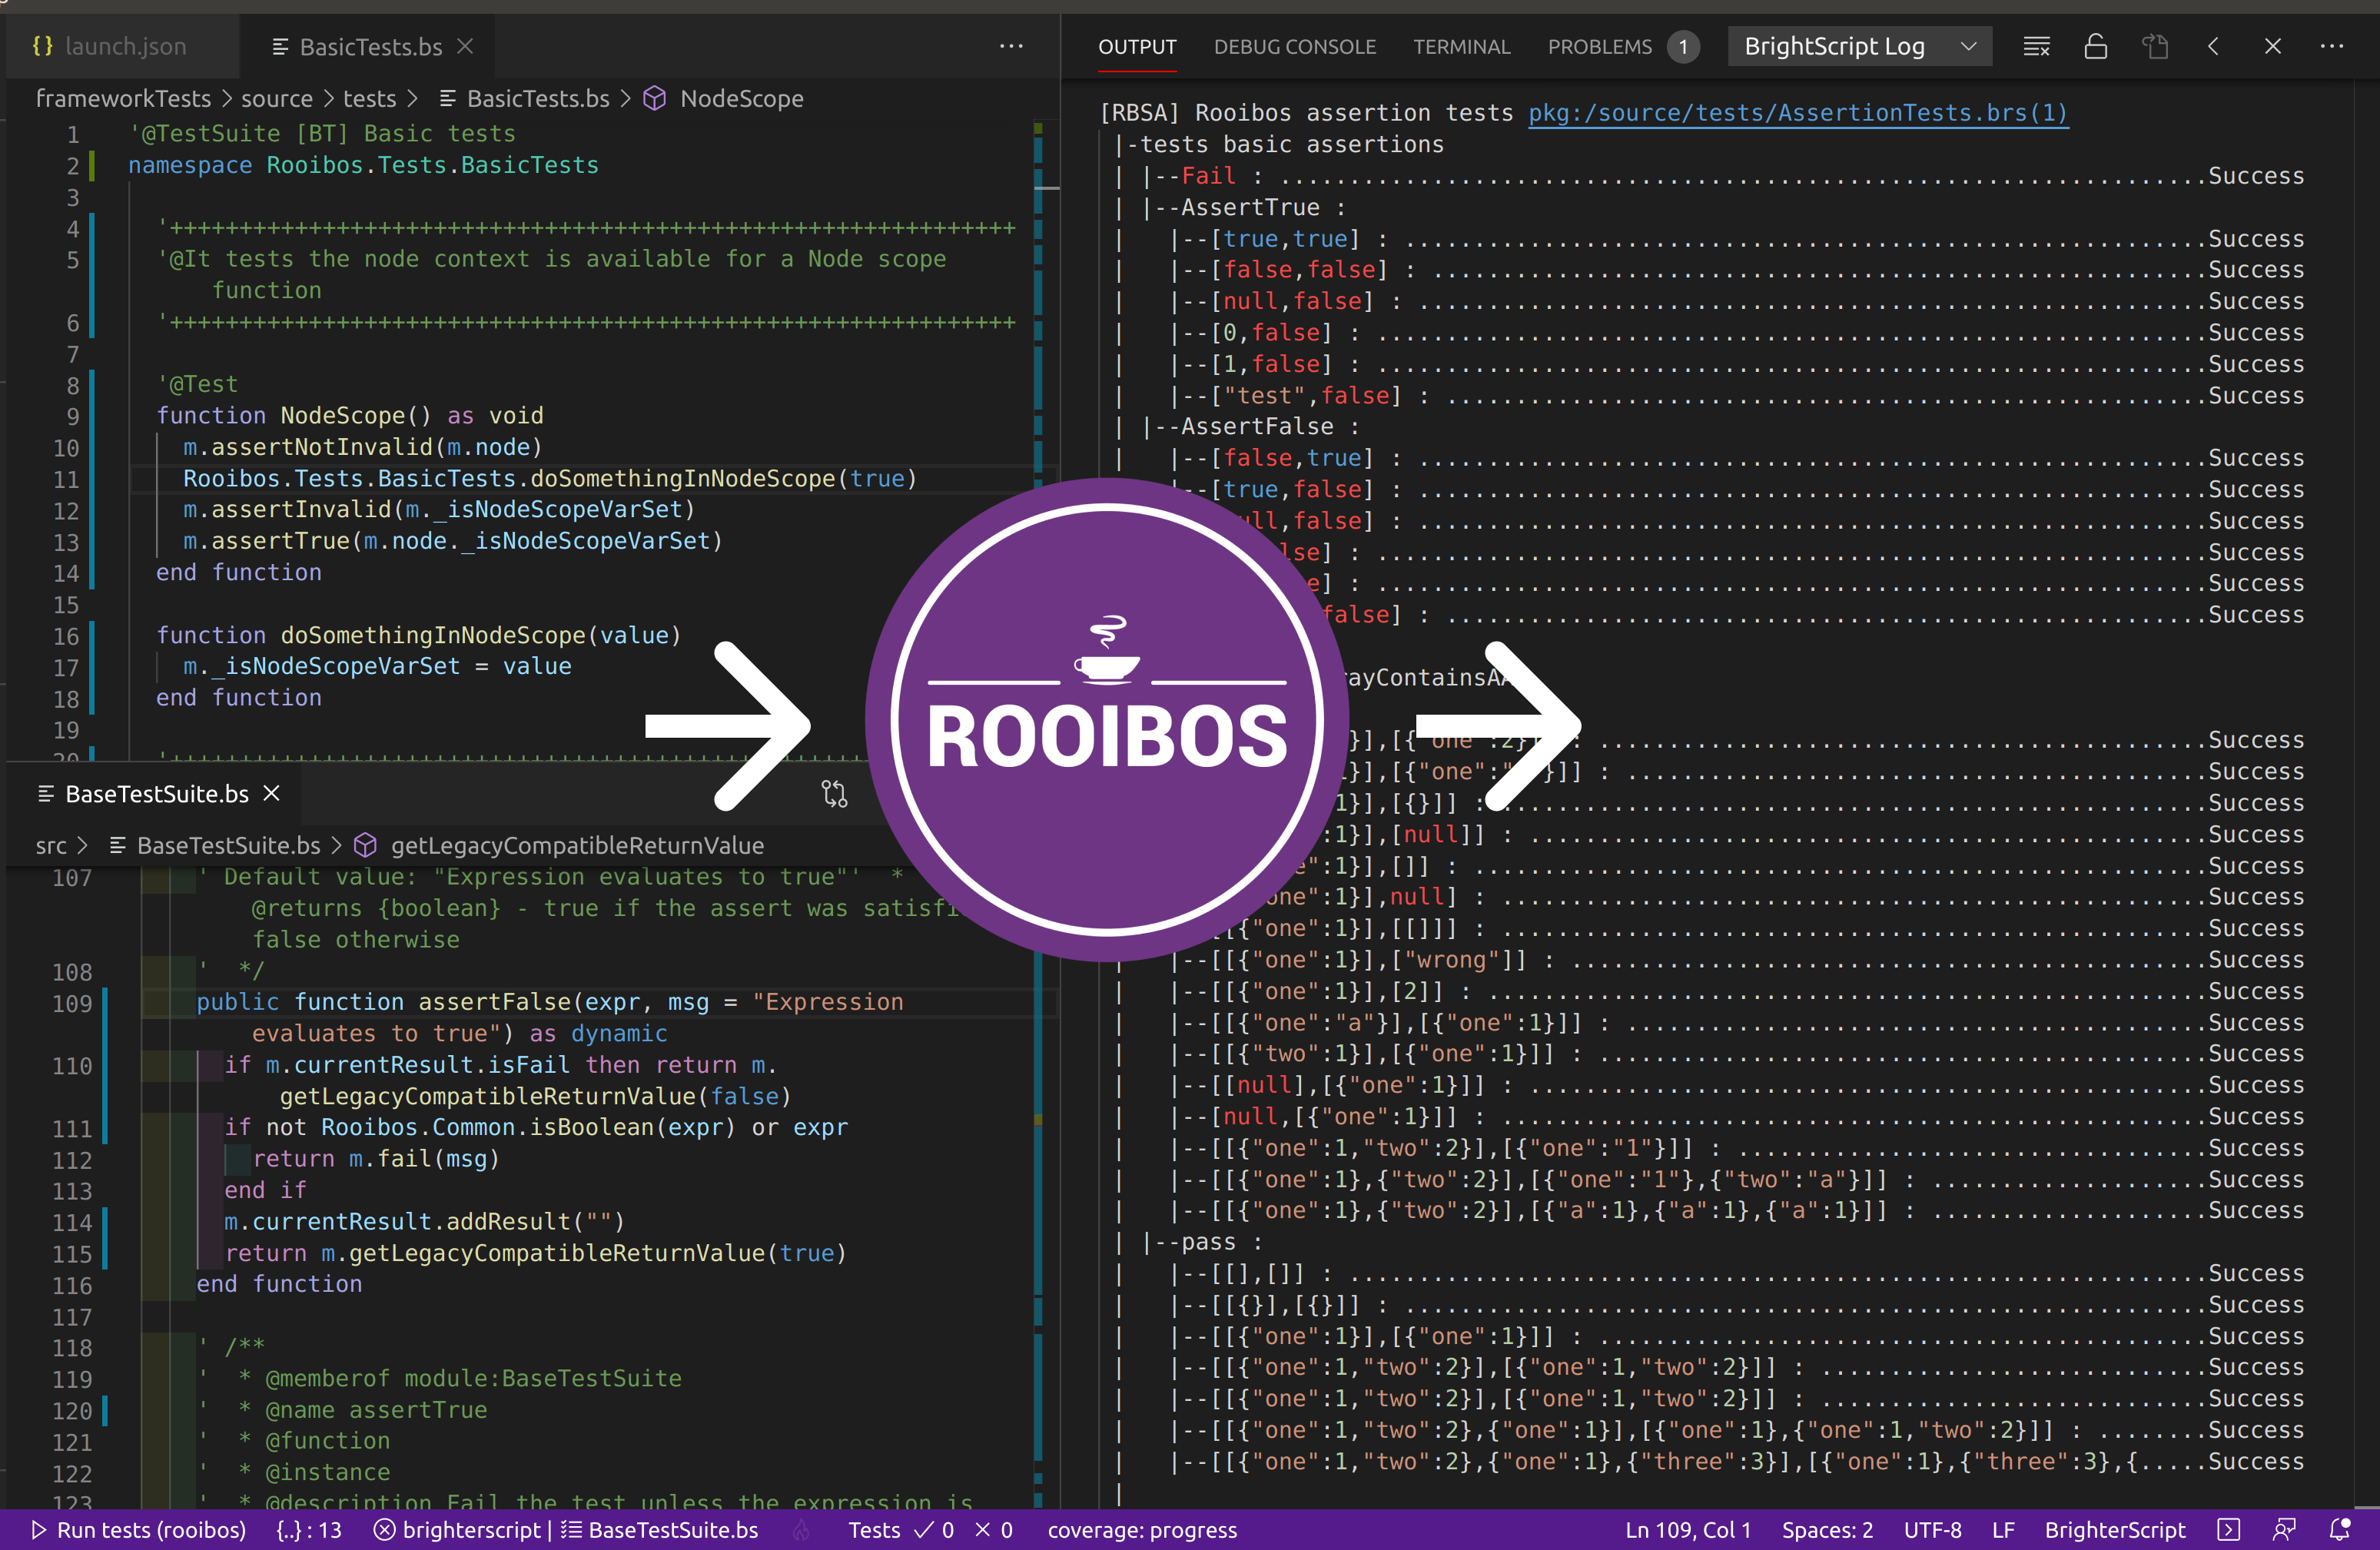Click the compare changes icon
Viewport: 2380px width, 1550px height.
coord(834,794)
